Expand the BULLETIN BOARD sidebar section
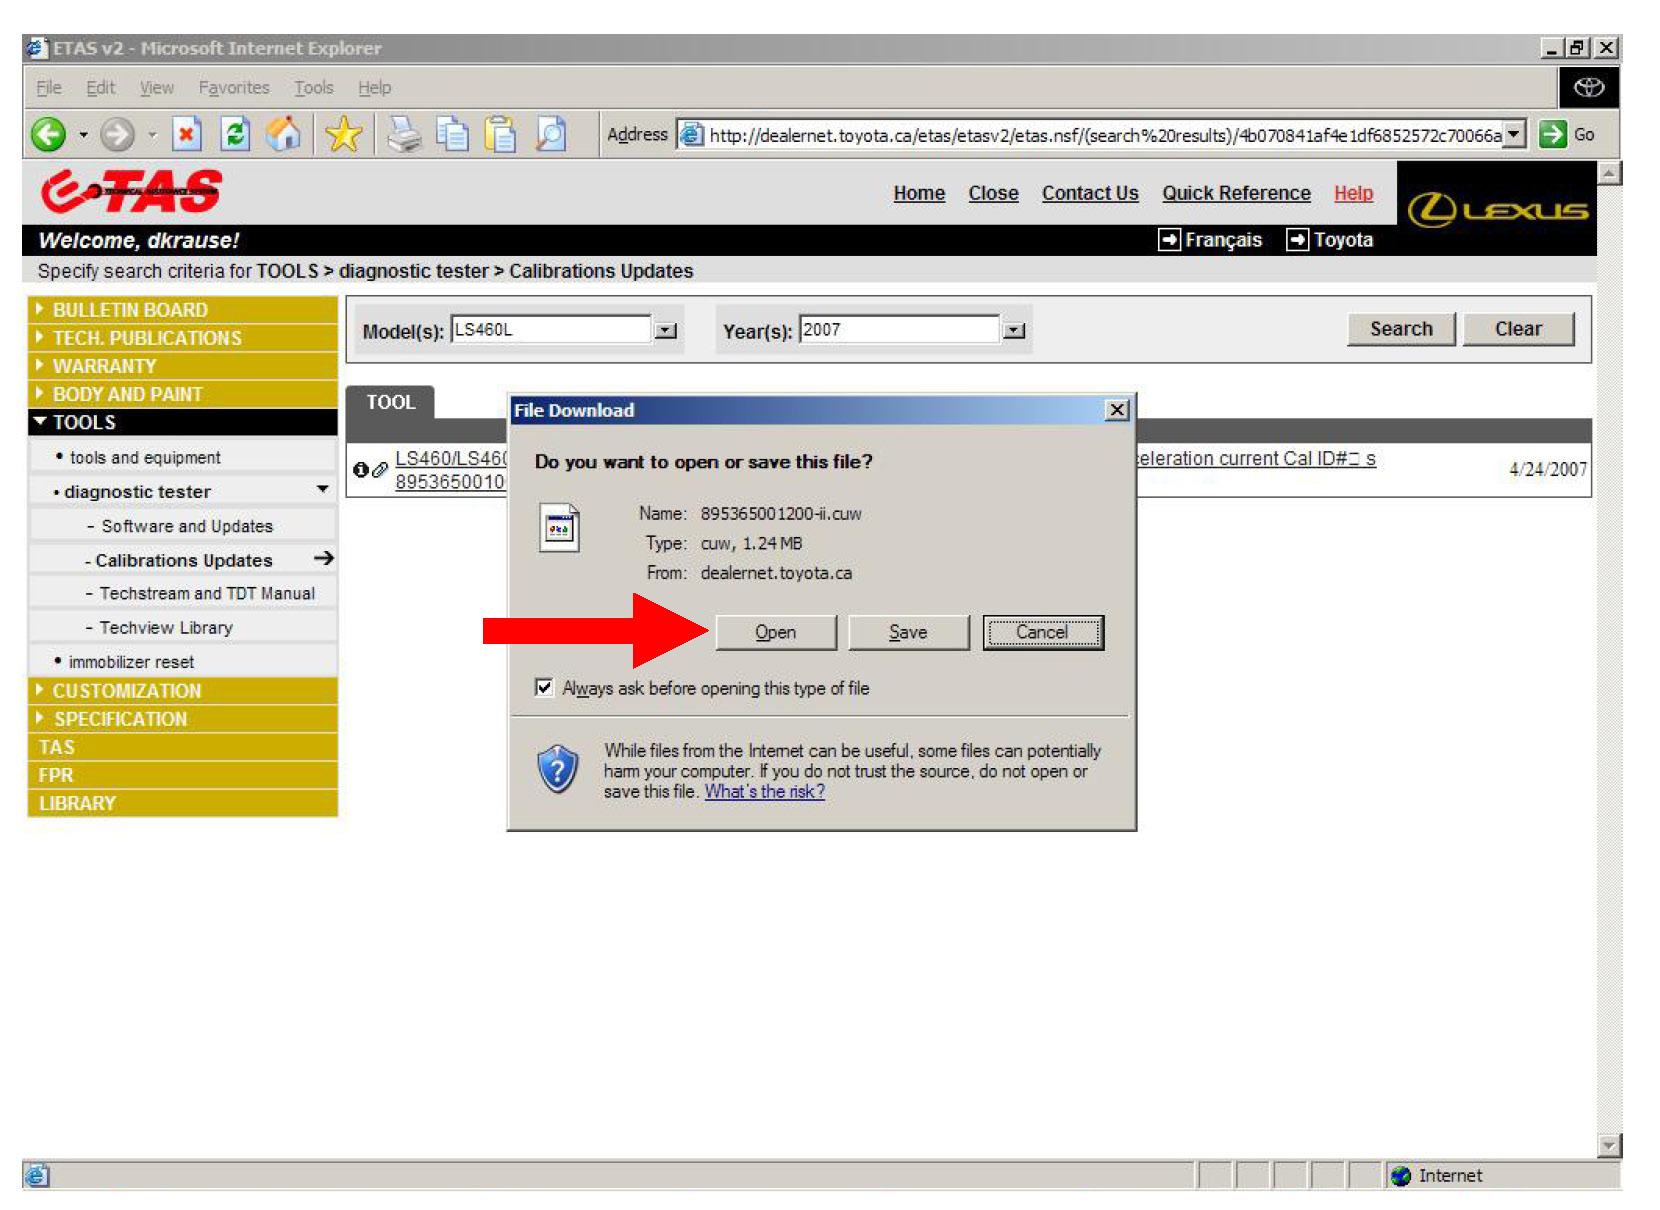1660x1210 pixels. coord(130,310)
